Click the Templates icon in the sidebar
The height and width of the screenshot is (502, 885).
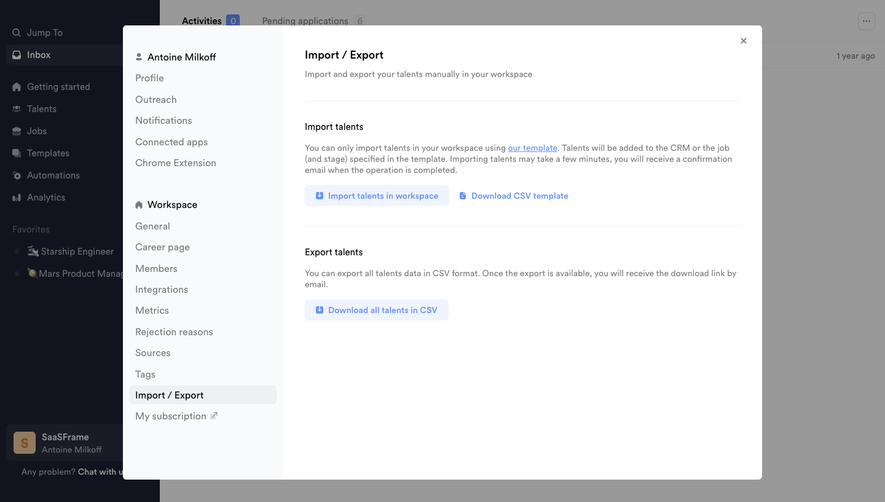[16, 153]
